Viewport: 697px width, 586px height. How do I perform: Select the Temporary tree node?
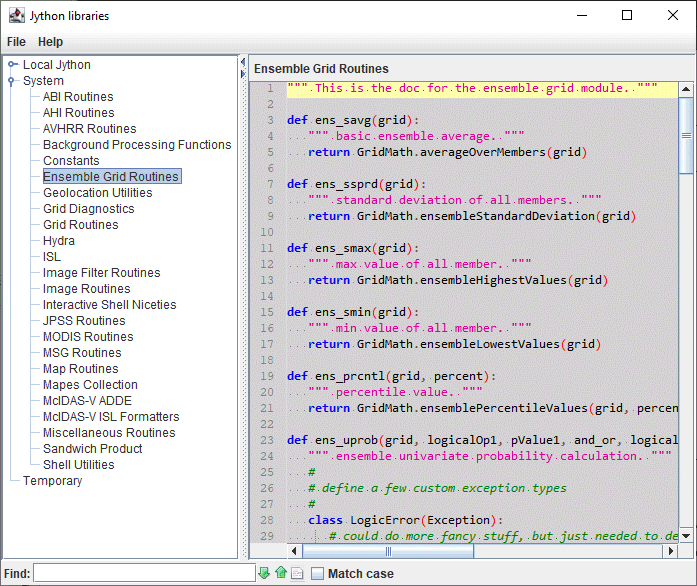coord(52,481)
